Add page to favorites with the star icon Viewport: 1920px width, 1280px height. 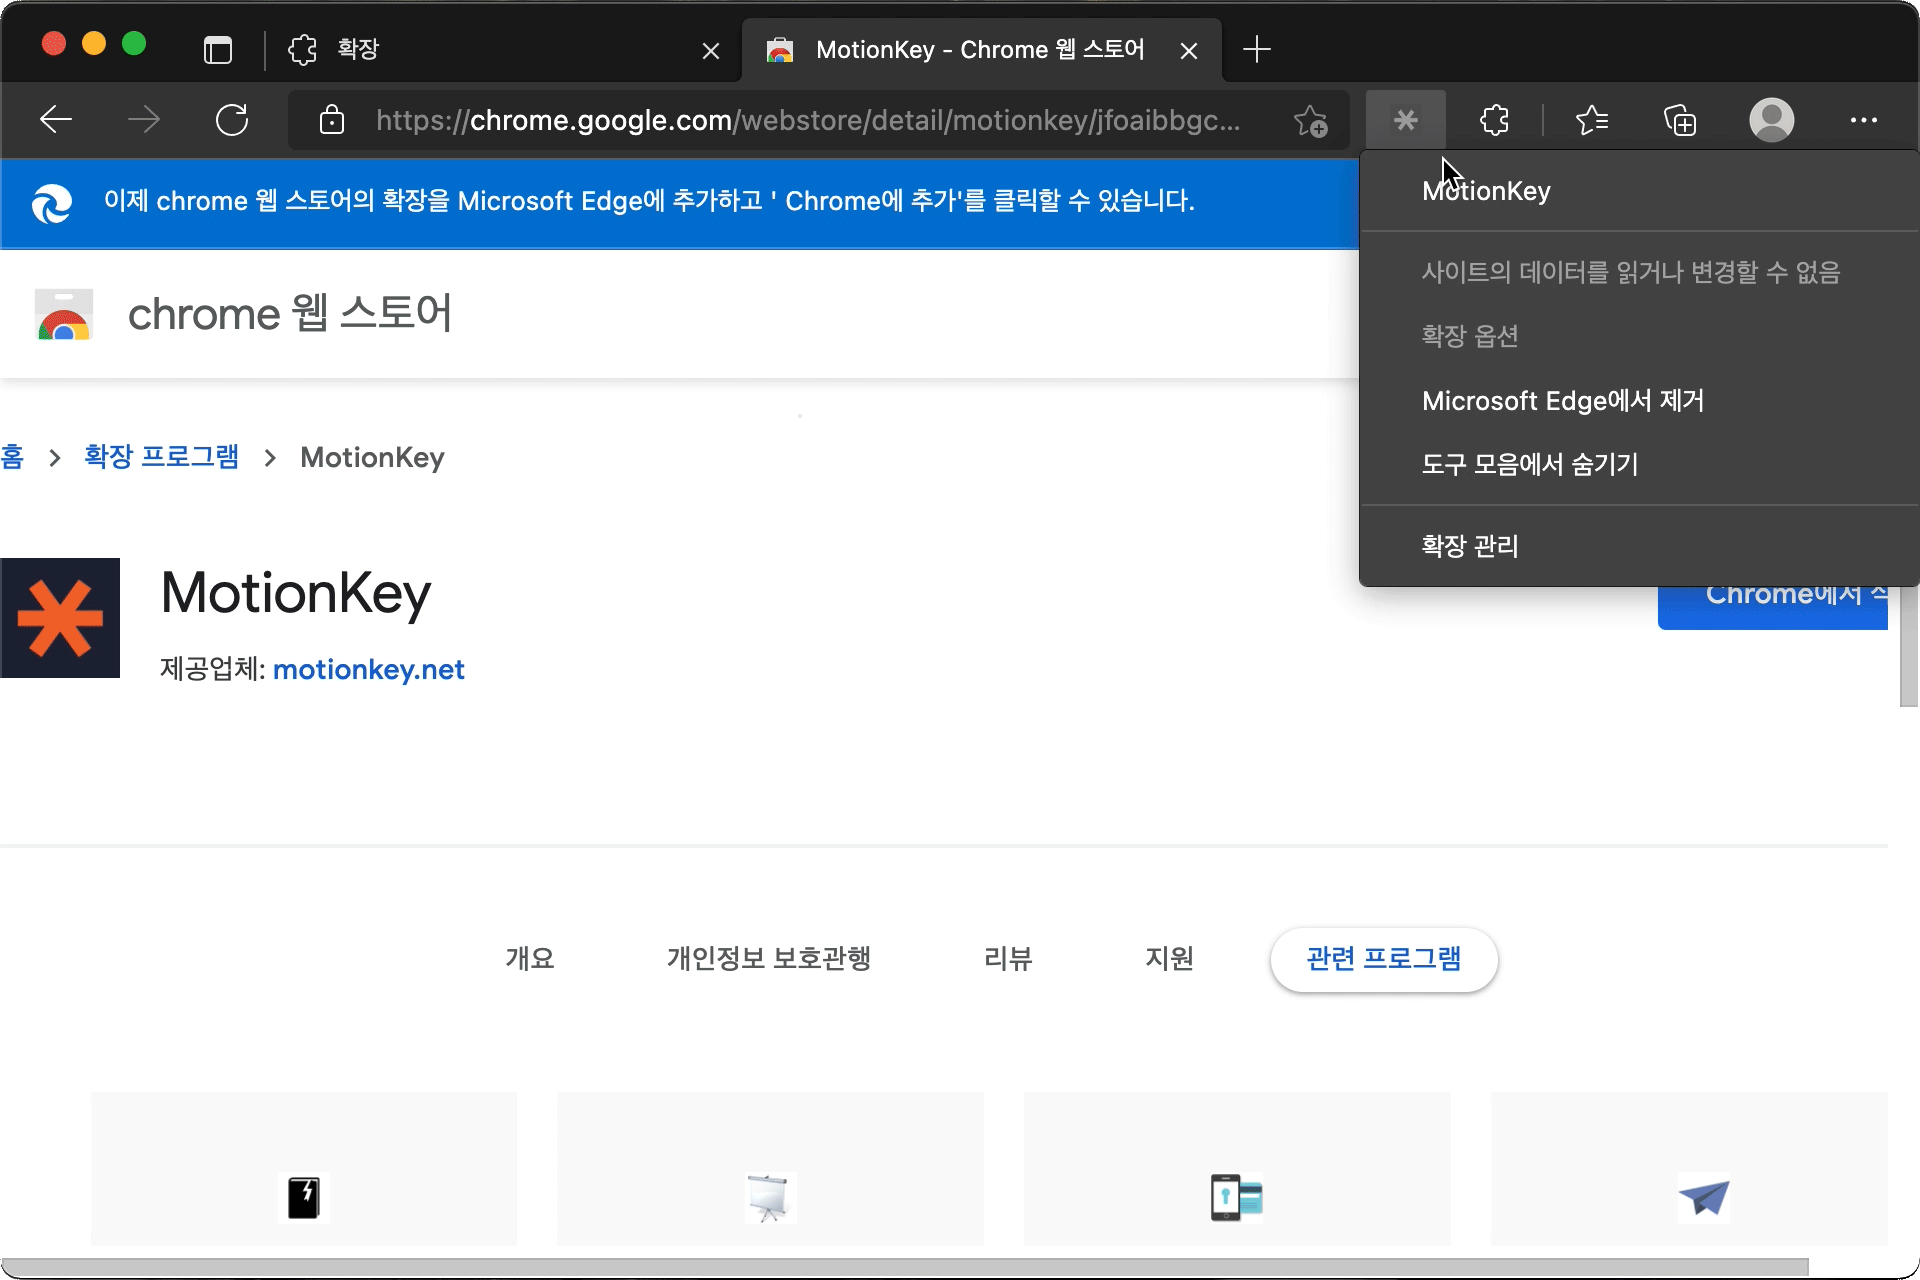click(1308, 121)
